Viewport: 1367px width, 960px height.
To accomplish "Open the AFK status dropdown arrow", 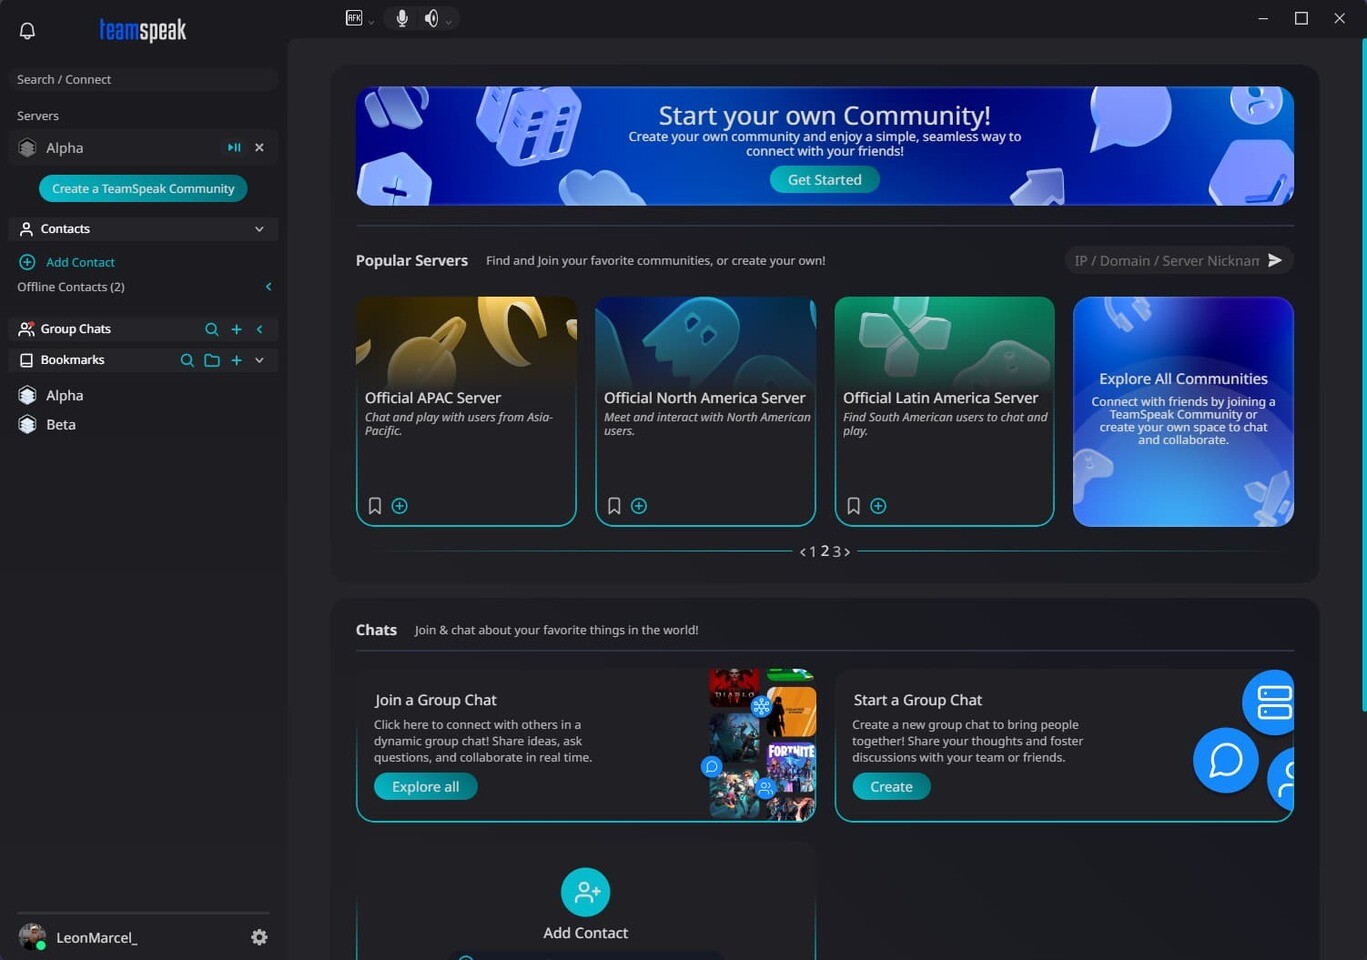I will pyautogui.click(x=370, y=21).
